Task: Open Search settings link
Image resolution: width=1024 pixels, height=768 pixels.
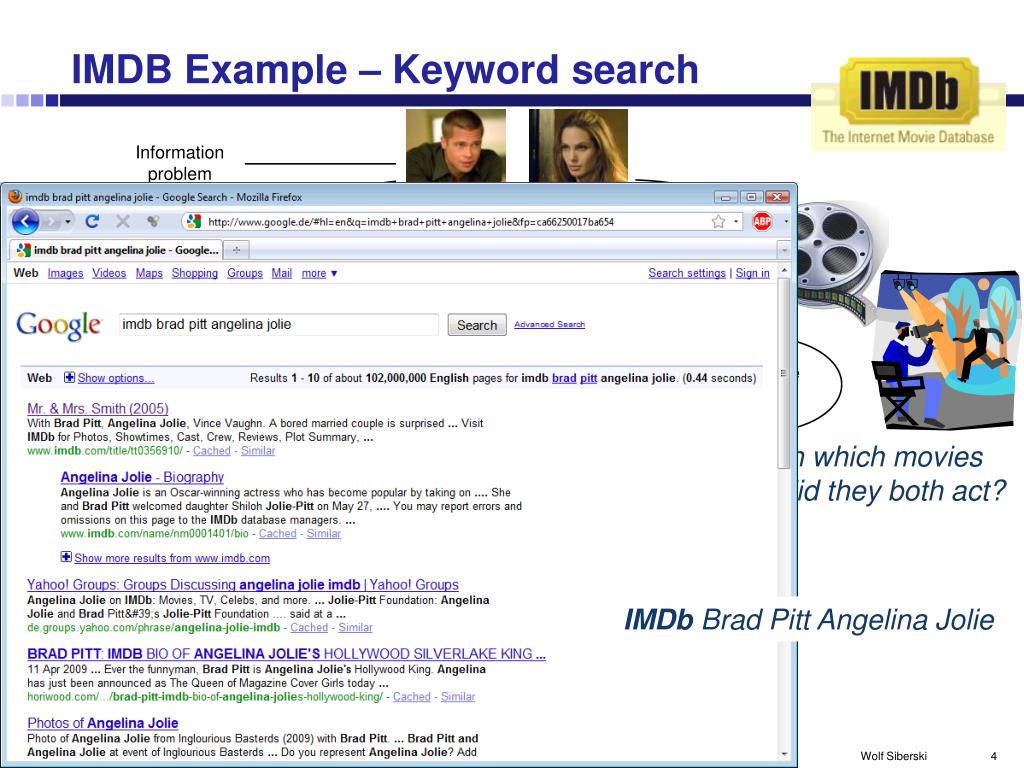Action: (x=687, y=273)
